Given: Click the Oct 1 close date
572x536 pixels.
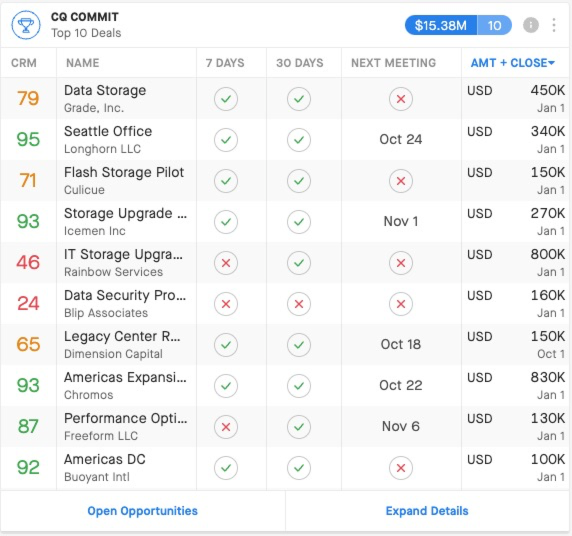Looking at the screenshot, I should [551, 354].
